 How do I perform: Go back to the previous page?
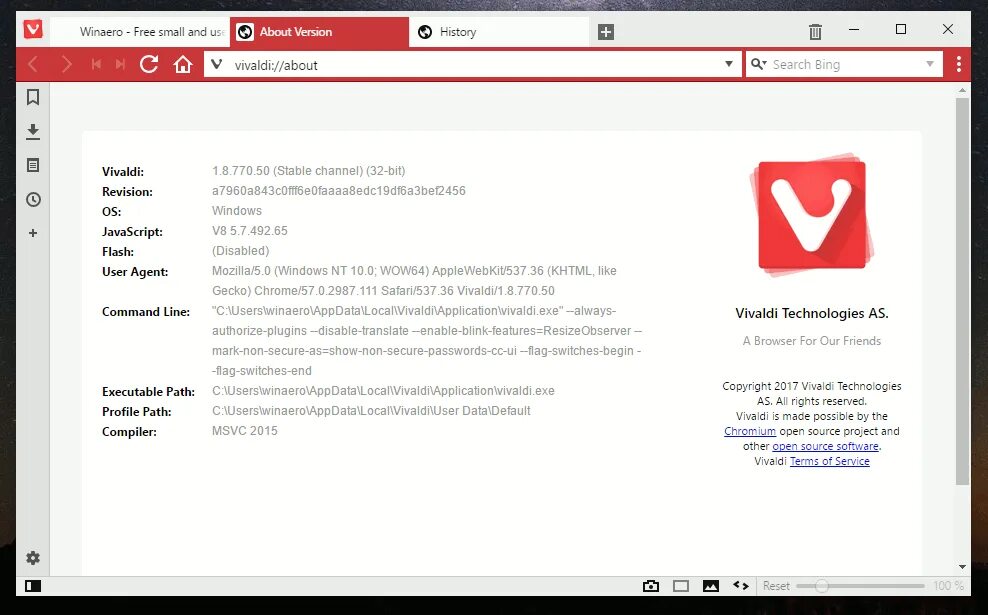[33, 64]
